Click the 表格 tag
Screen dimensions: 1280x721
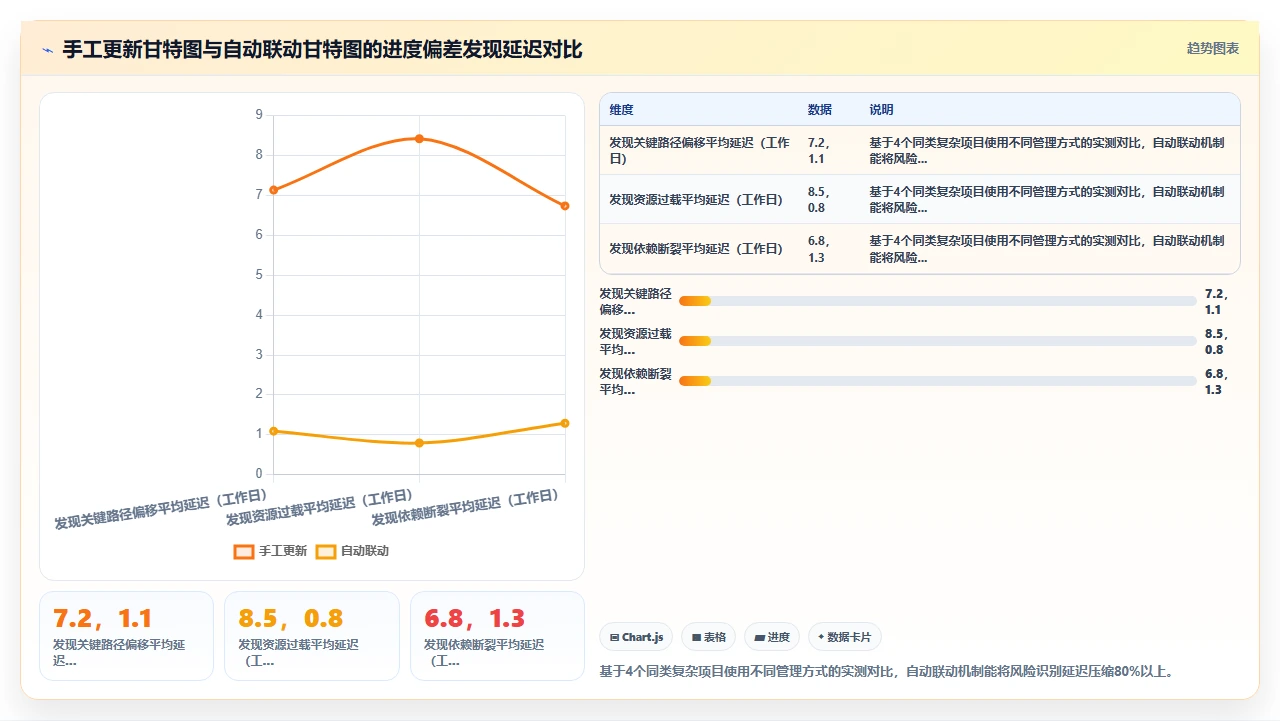(x=709, y=637)
